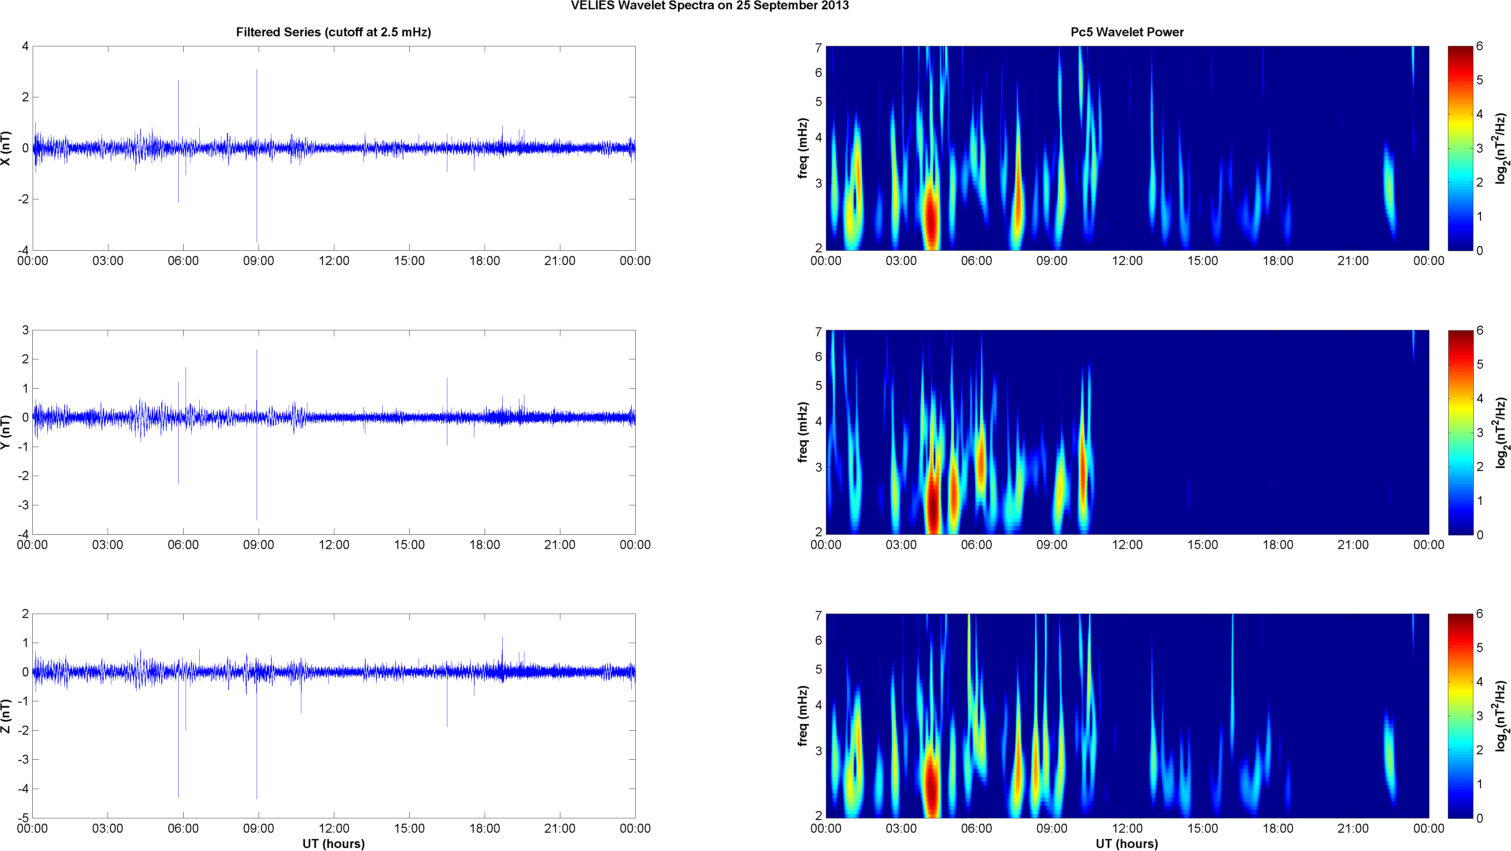Click 'UT (hours)' label under the Z filtered series
Viewport: 1511px width, 851px height.
(334, 843)
